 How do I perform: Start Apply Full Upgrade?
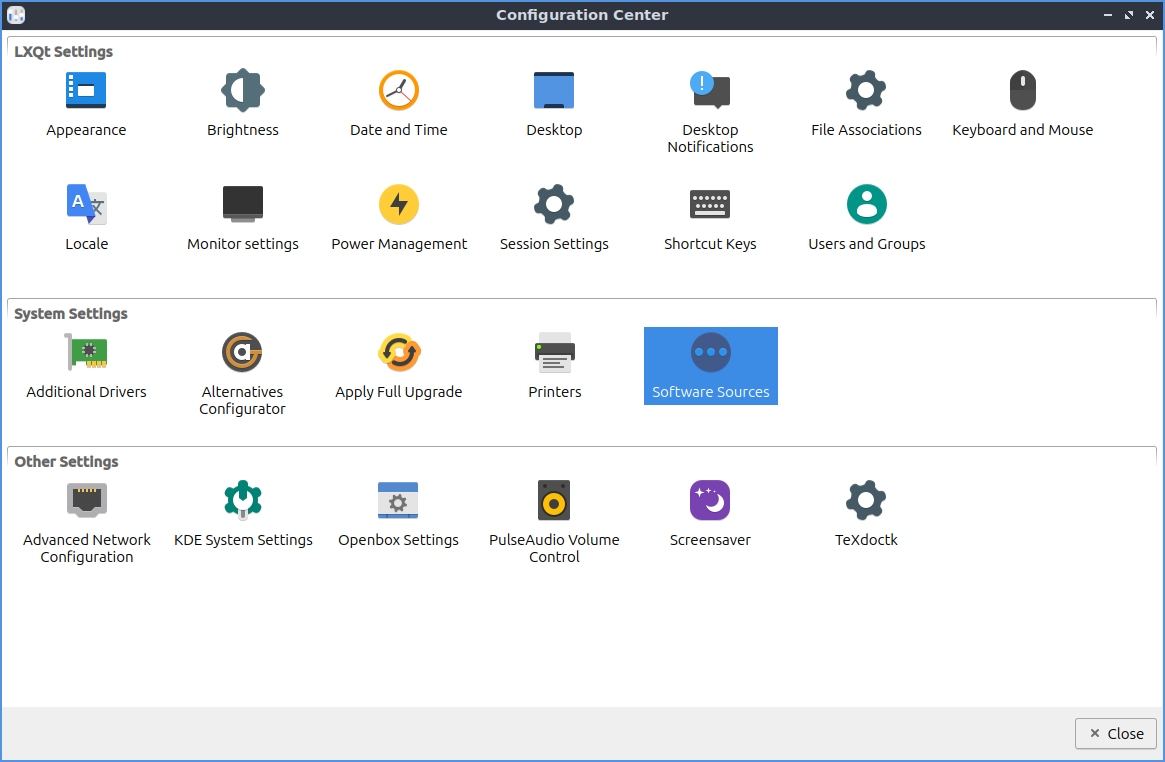(398, 353)
